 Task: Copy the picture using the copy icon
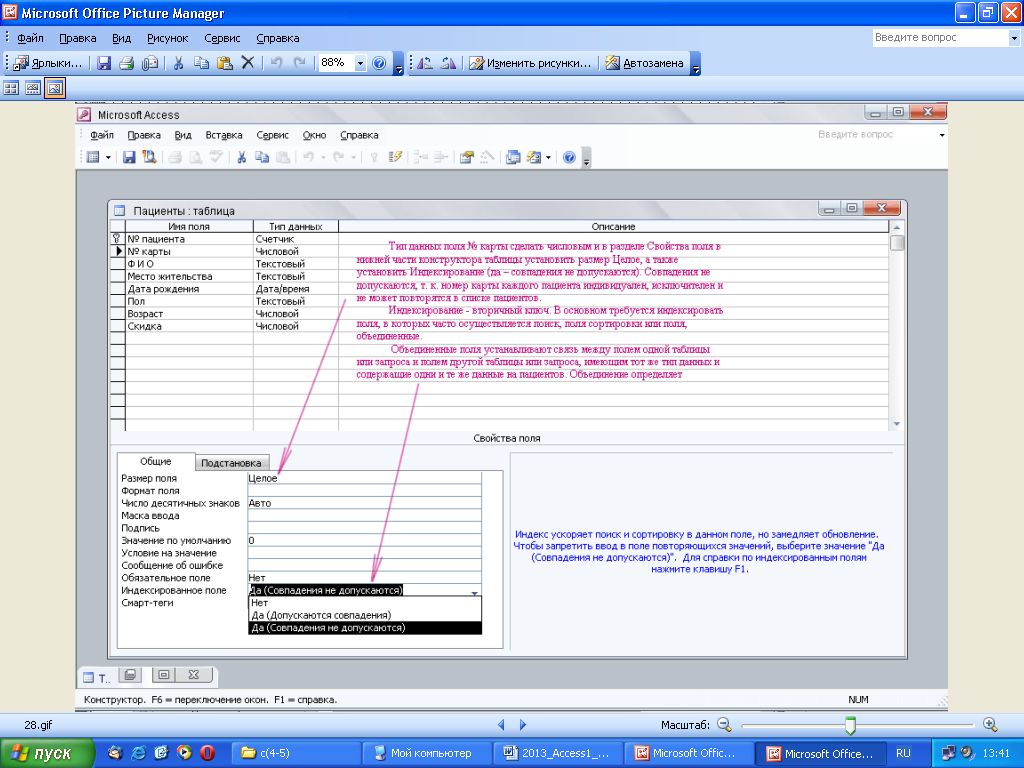coord(202,63)
